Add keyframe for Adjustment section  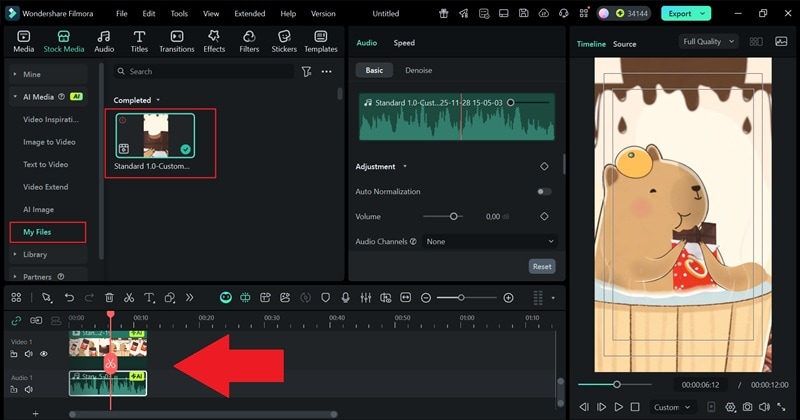544,166
